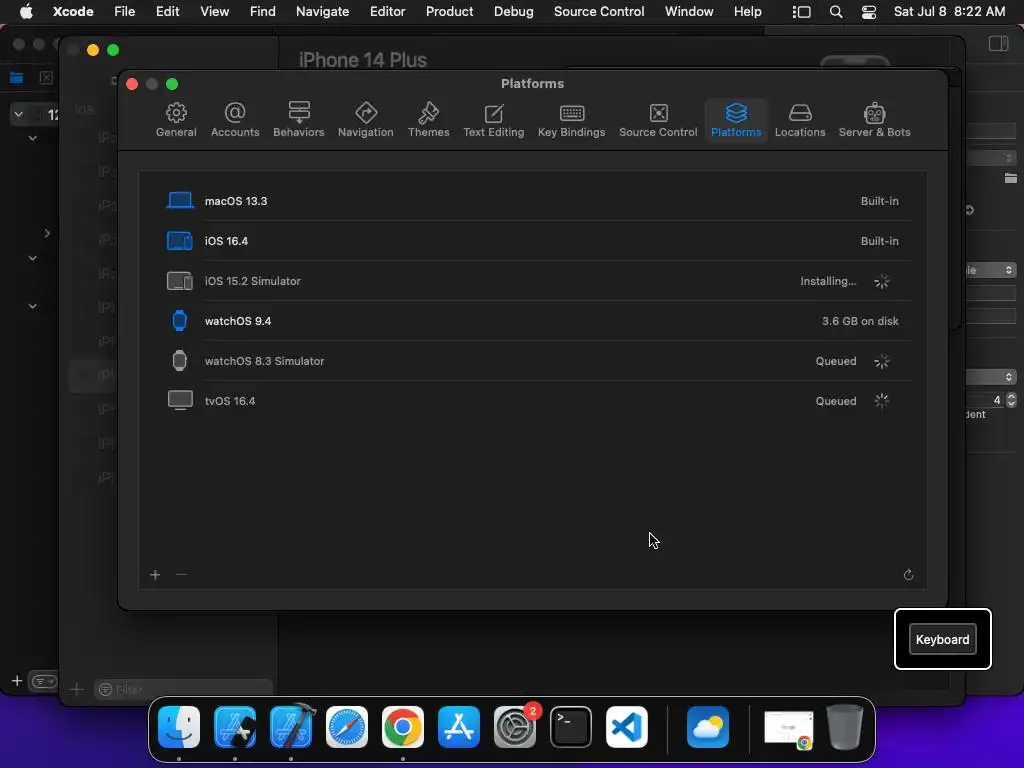Open Finder from the Dock
This screenshot has width=1024, height=768.
point(178,727)
